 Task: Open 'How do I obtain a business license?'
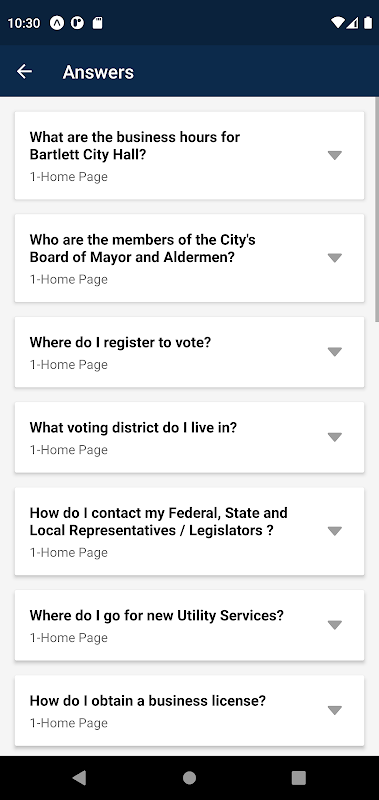pos(147,701)
